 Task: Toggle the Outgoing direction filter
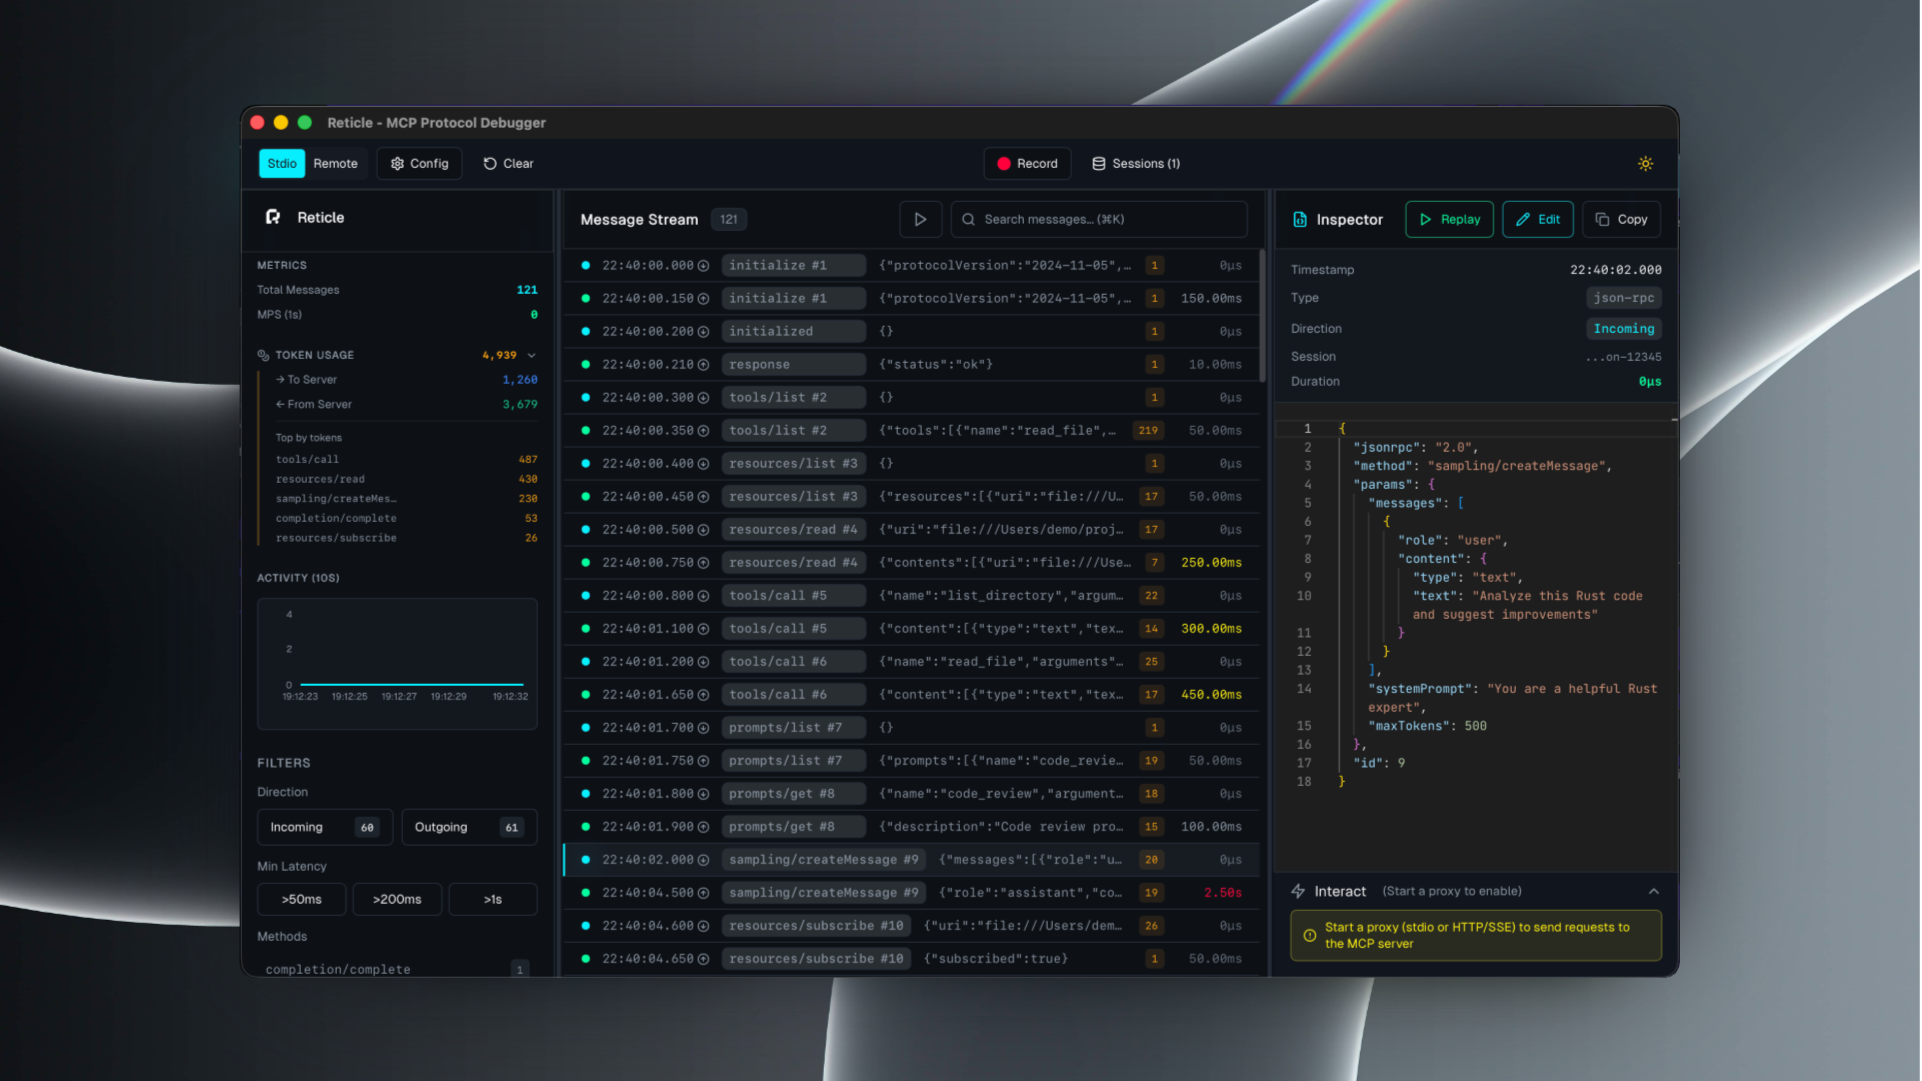[x=468, y=827]
